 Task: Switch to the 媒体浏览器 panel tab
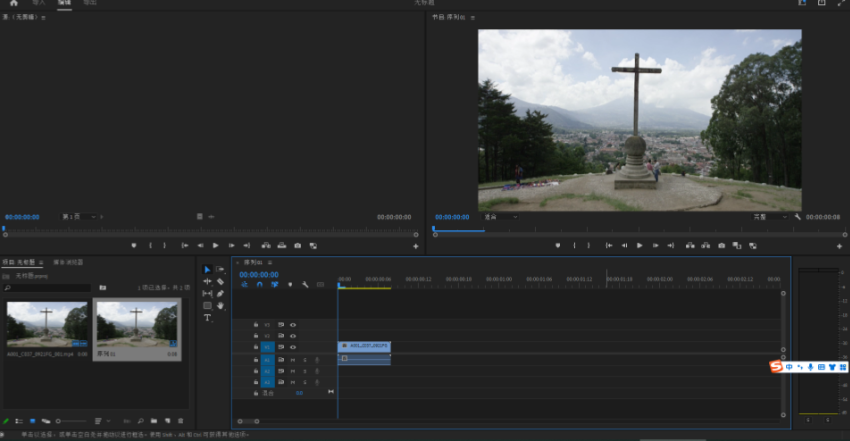68,262
